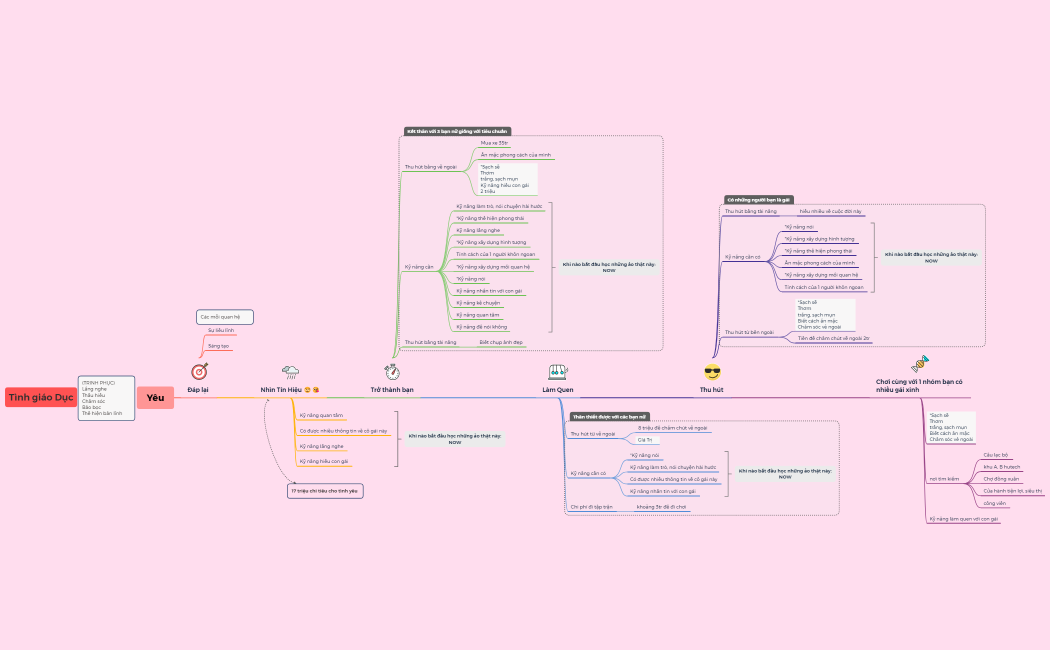Click the stopwatch icon above Trở thành bạn
1050x650 pixels.
coord(392,372)
